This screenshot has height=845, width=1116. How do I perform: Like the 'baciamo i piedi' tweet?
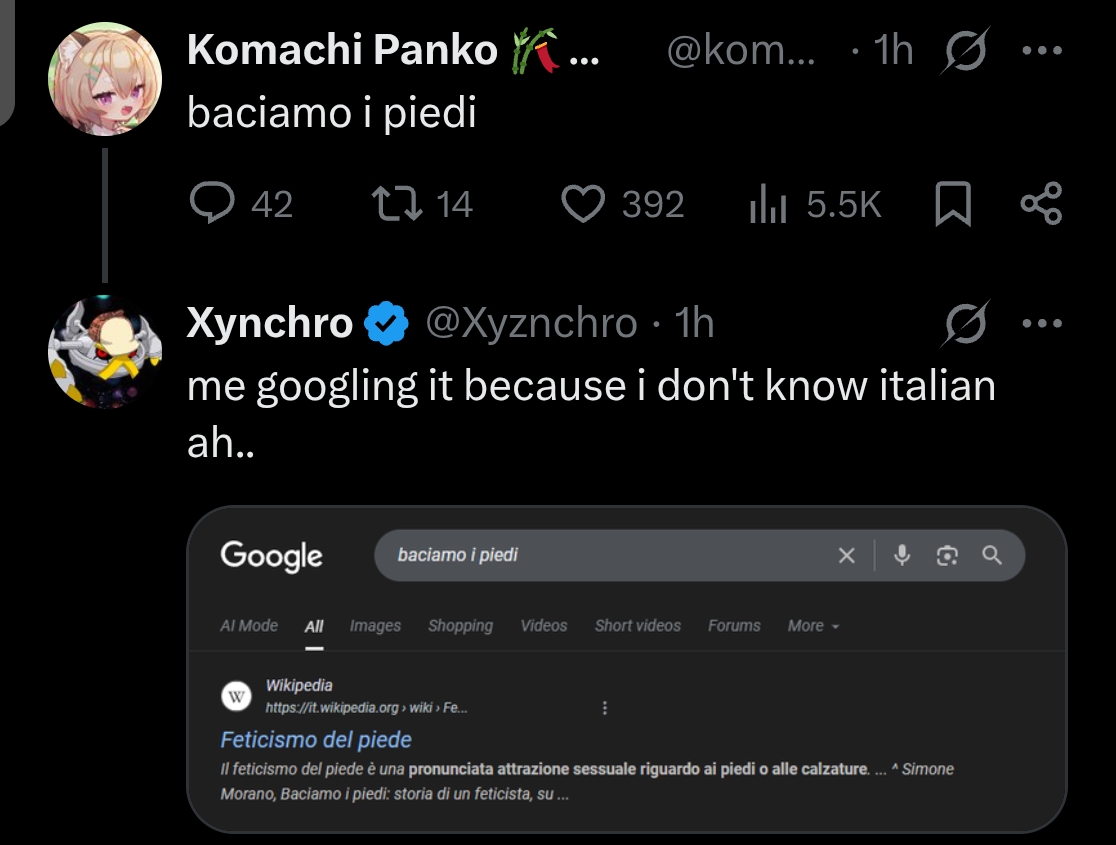(x=584, y=204)
